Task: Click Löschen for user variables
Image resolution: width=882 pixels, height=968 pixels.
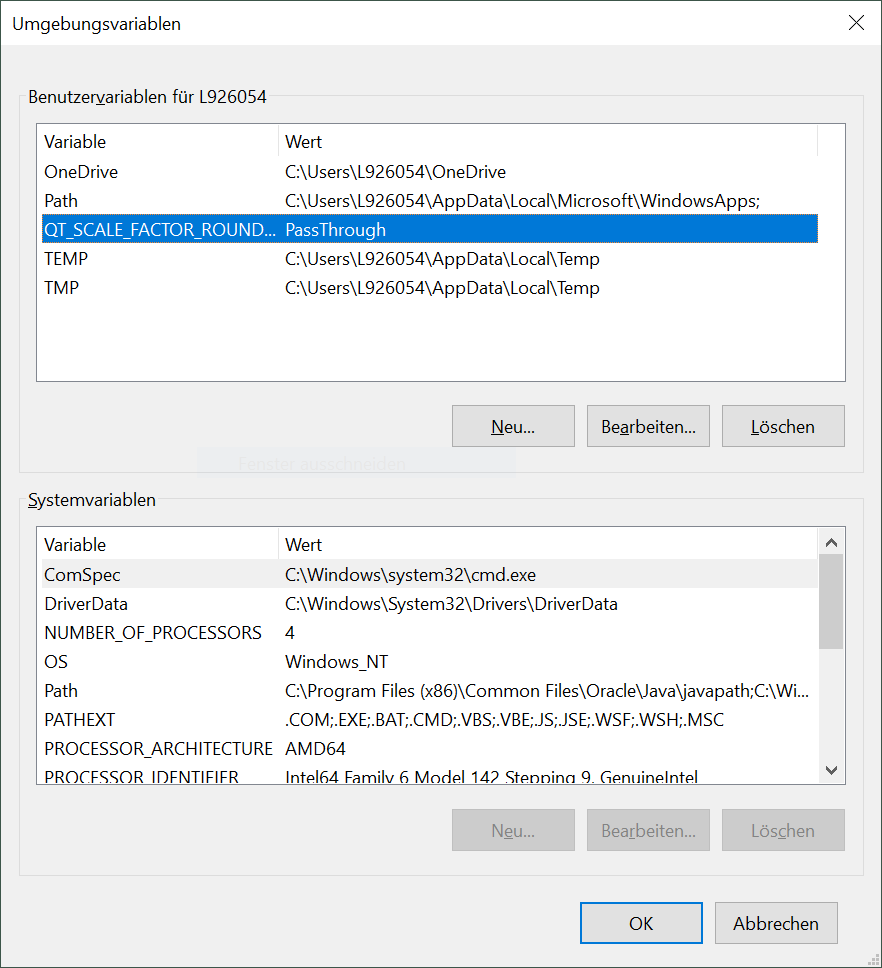Action: [783, 426]
